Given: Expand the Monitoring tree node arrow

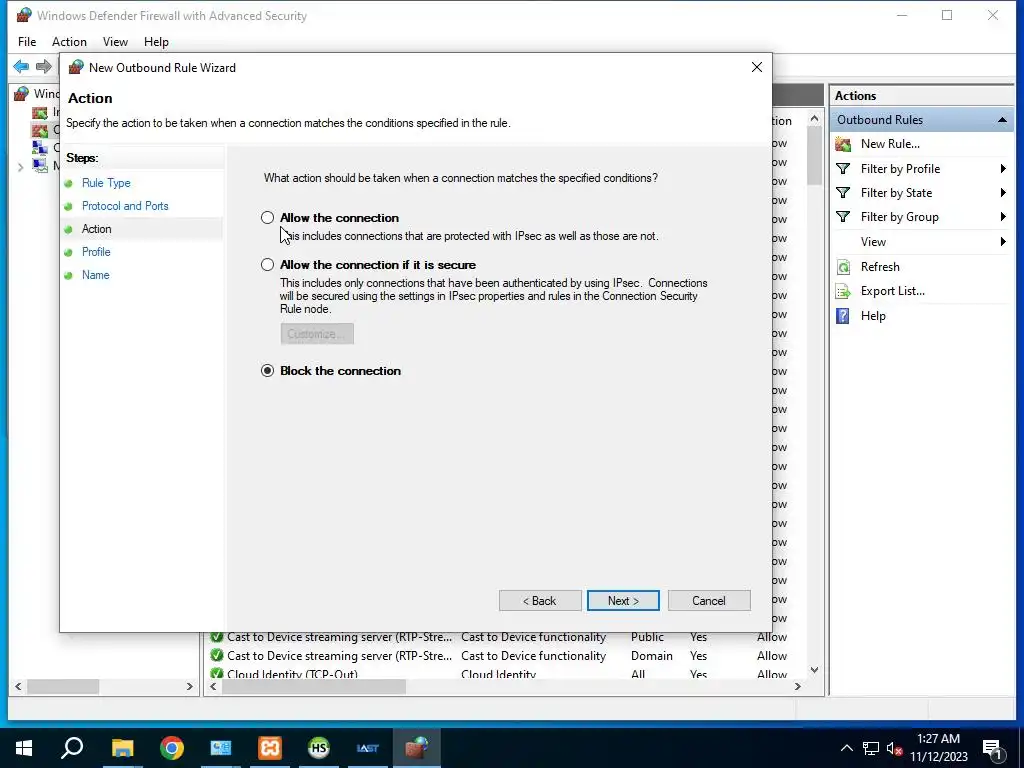Looking at the screenshot, I should tap(20, 167).
